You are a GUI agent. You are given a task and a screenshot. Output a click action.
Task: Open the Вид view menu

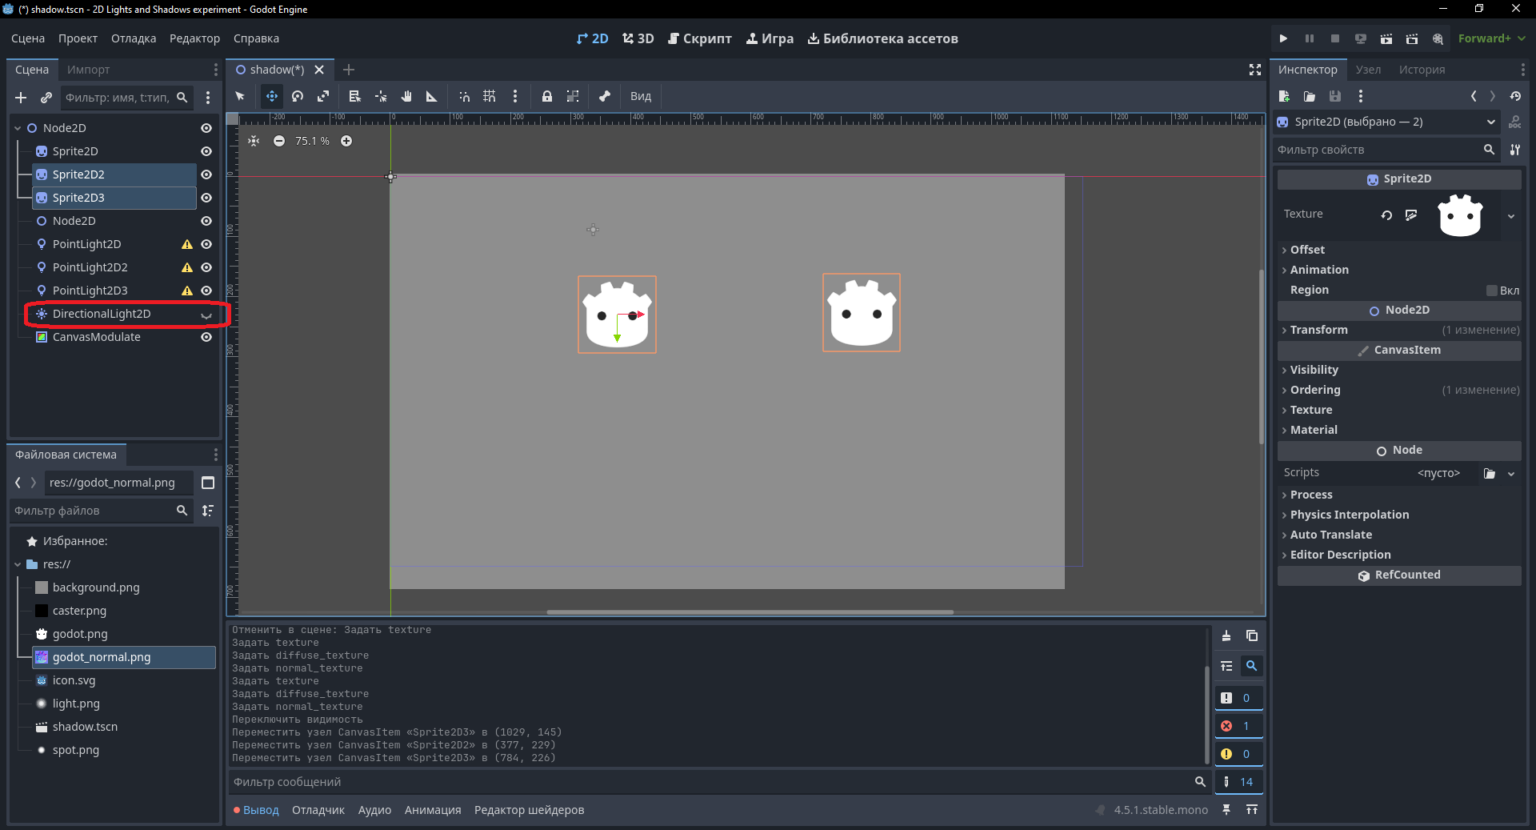pos(641,96)
